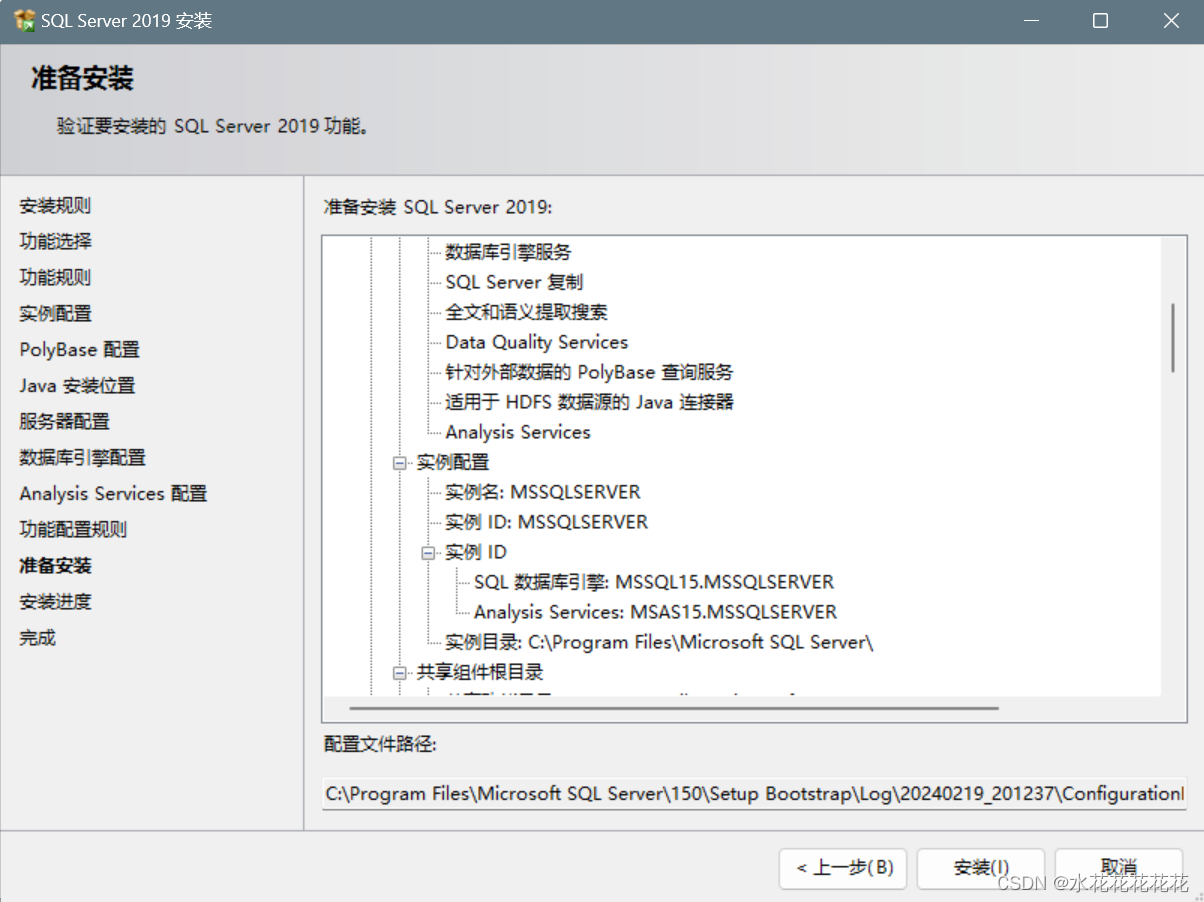Select 安装进度 step in sidebar
The image size is (1204, 902).
pos(55,602)
